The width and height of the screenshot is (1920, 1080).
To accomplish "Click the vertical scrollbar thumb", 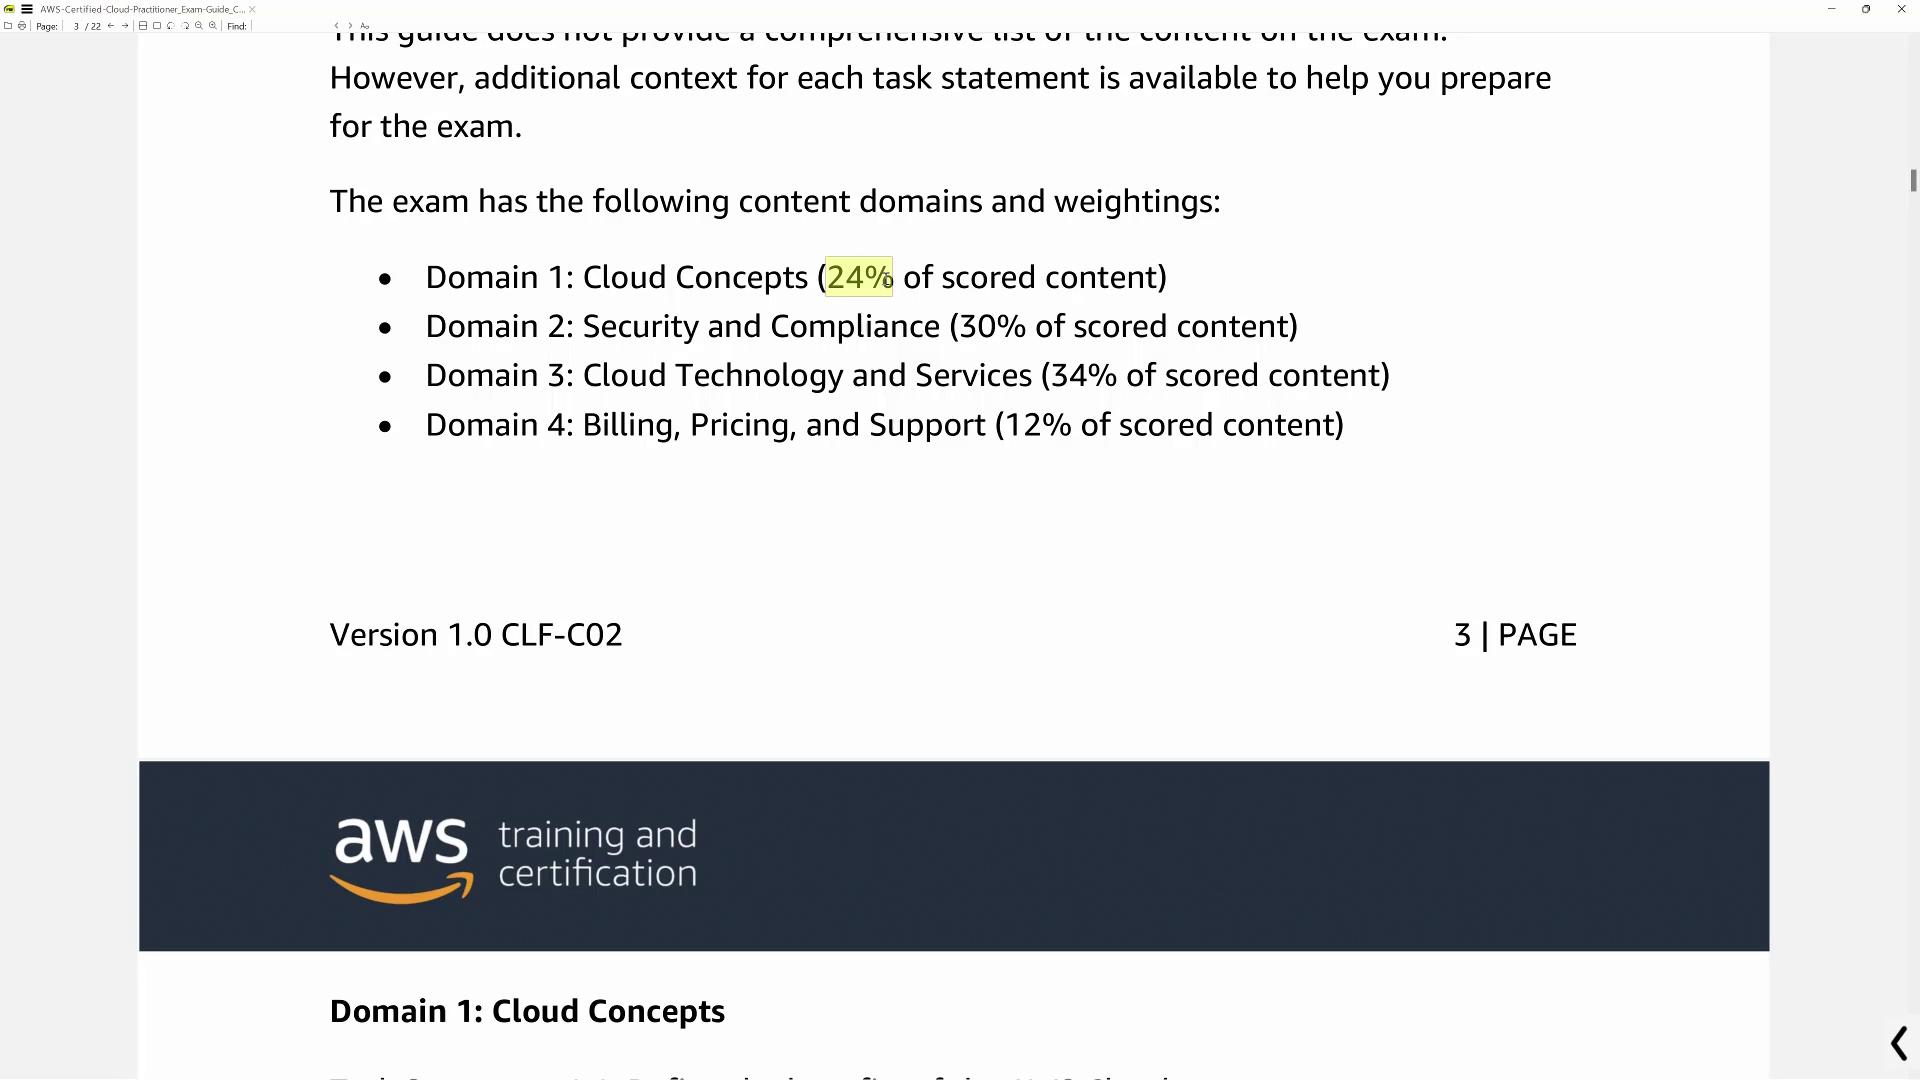I will pos(1913,180).
